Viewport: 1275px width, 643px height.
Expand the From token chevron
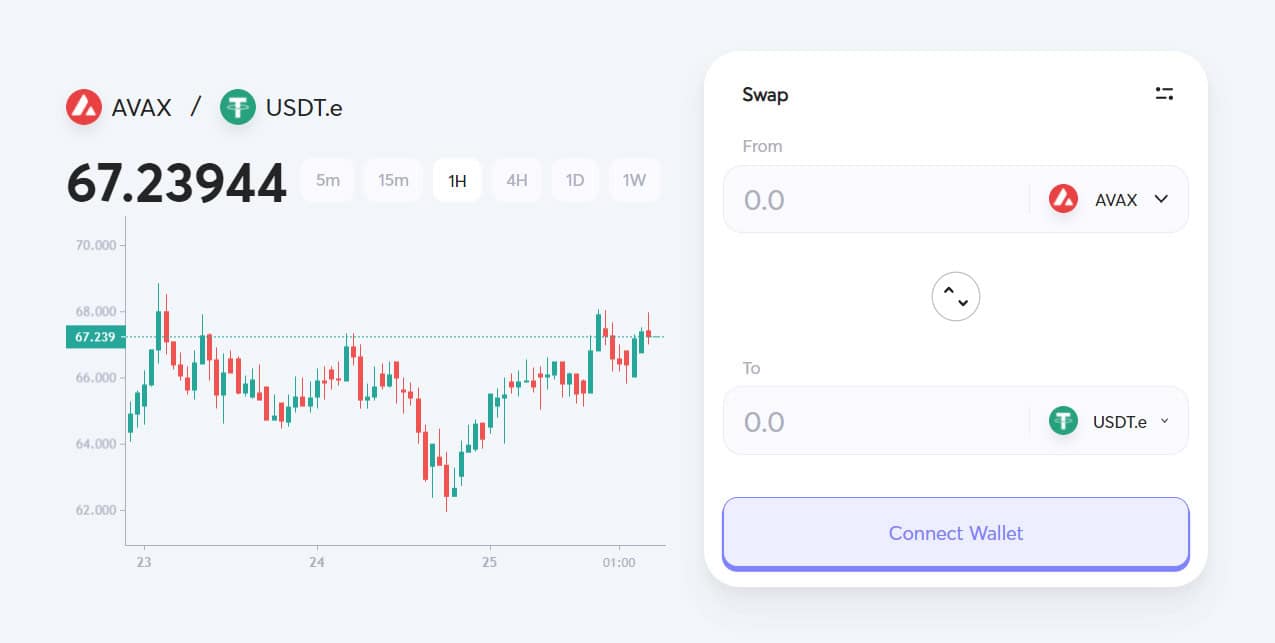(x=1160, y=199)
